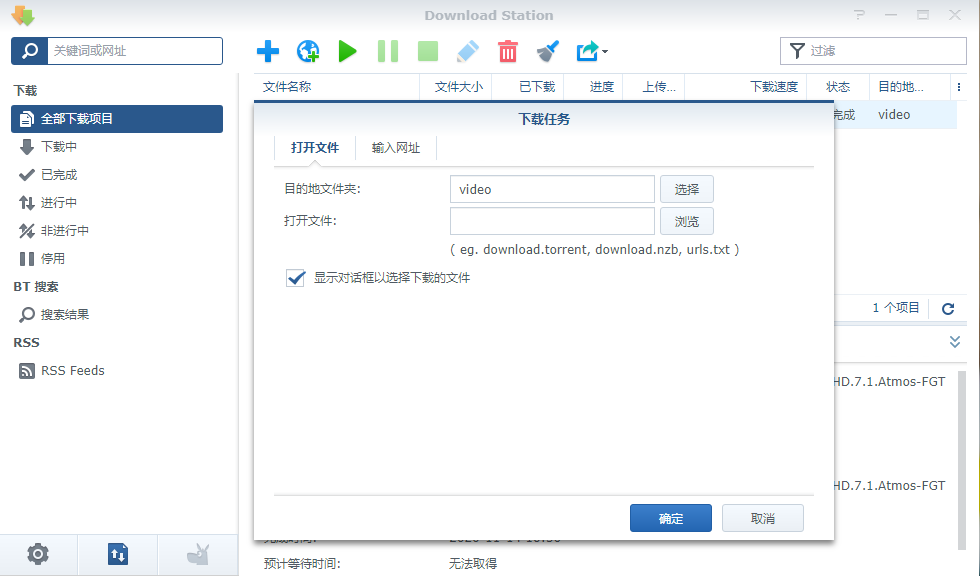
Task: Open RSS Feeds in the sidebar
Action: 117,370
